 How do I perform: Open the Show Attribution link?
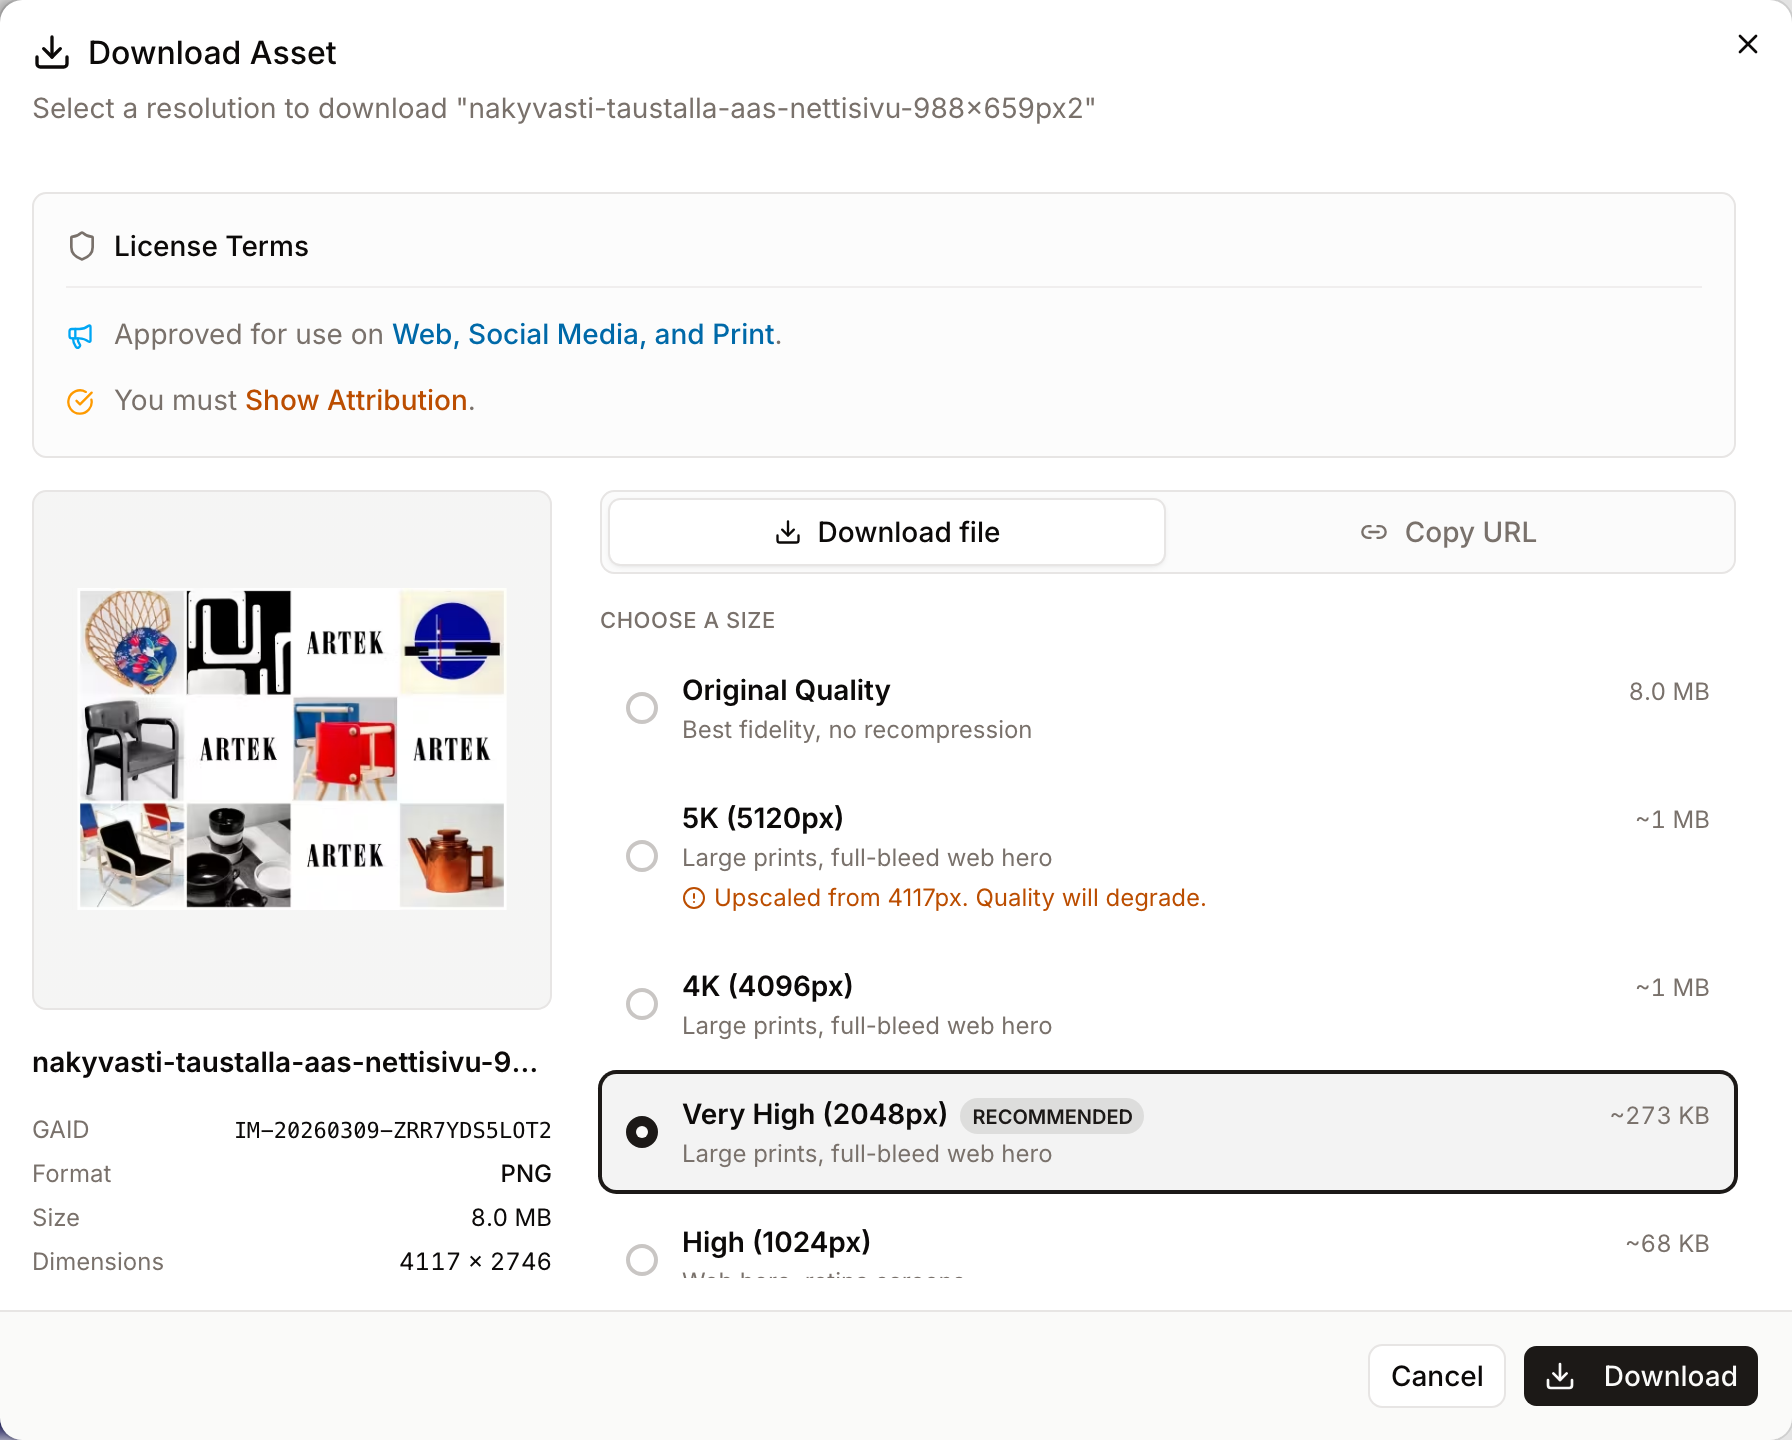356,400
